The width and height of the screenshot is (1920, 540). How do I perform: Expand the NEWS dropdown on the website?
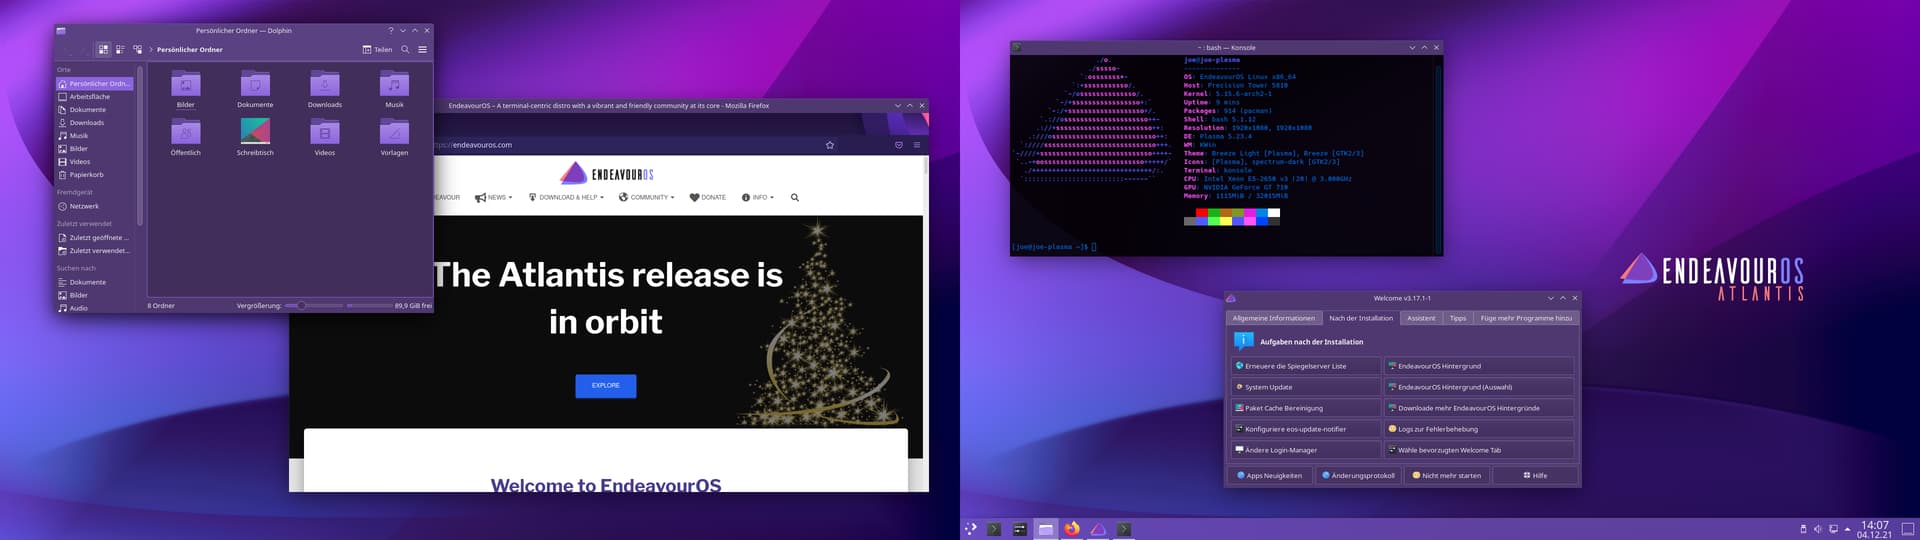(494, 197)
